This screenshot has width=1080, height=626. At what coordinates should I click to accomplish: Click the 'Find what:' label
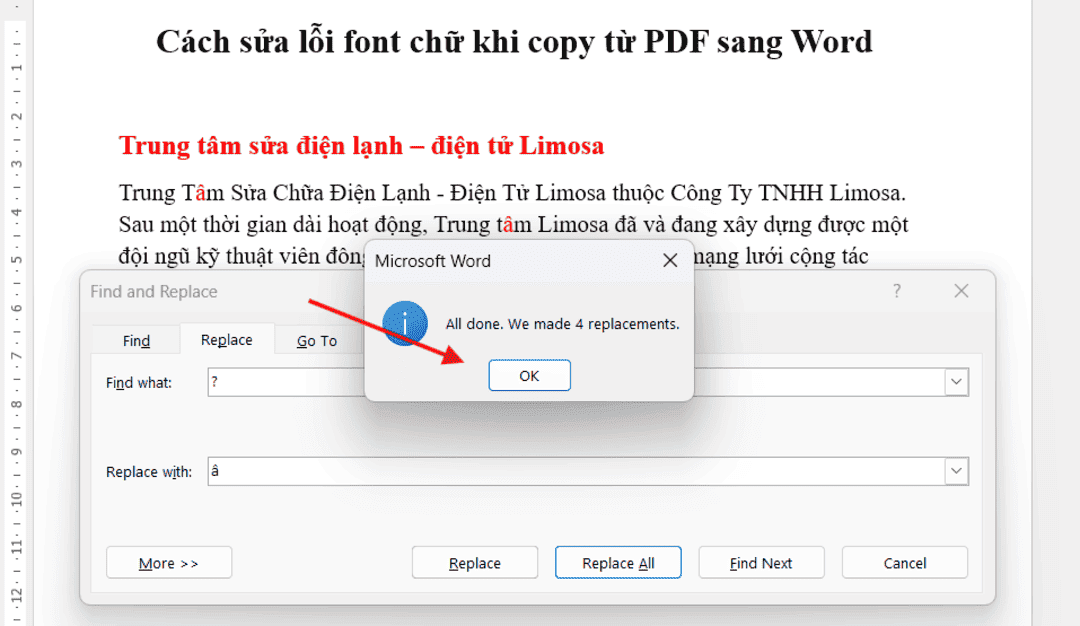(x=138, y=383)
